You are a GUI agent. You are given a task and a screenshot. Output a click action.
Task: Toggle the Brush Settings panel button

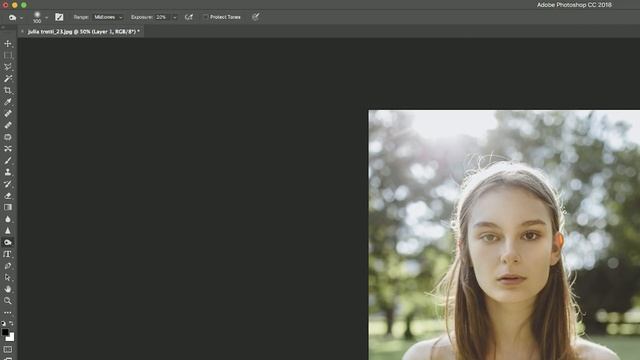click(59, 17)
